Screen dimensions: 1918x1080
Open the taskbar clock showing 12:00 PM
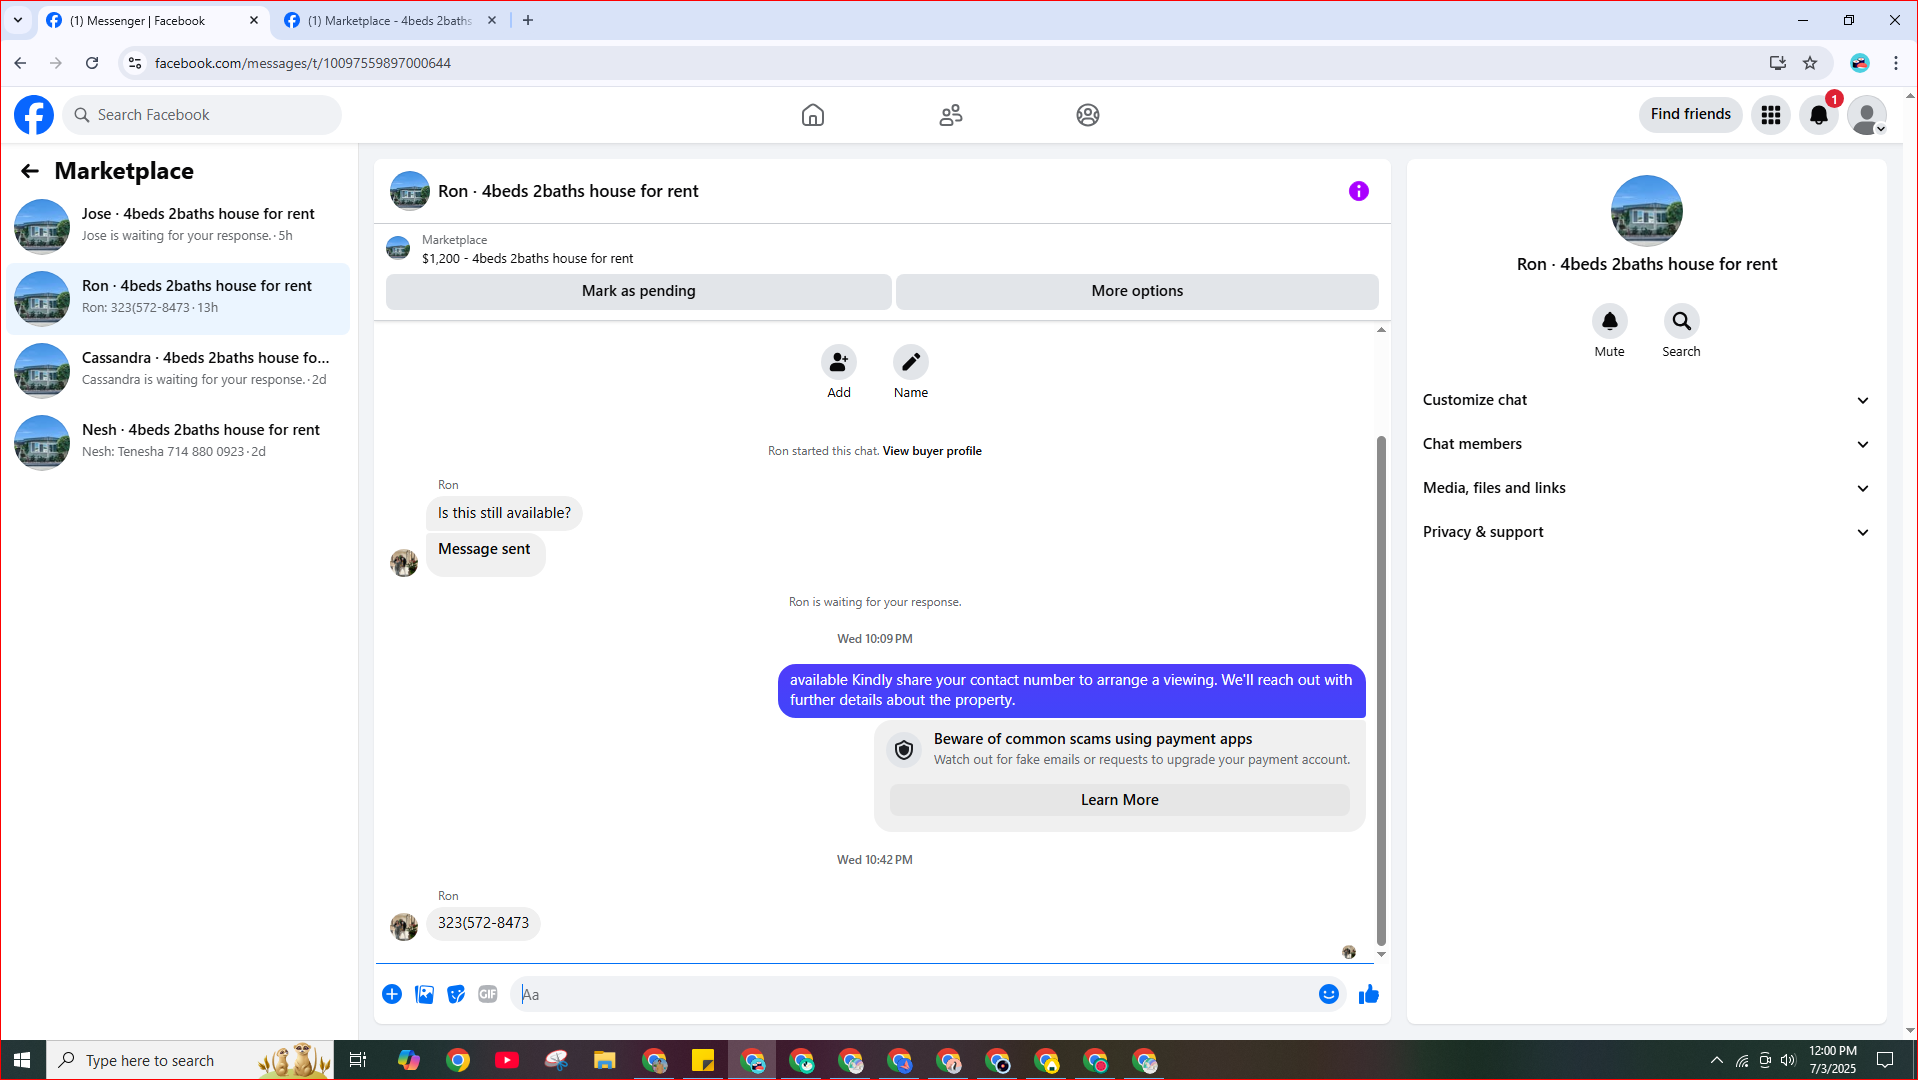pyautogui.click(x=1832, y=1060)
